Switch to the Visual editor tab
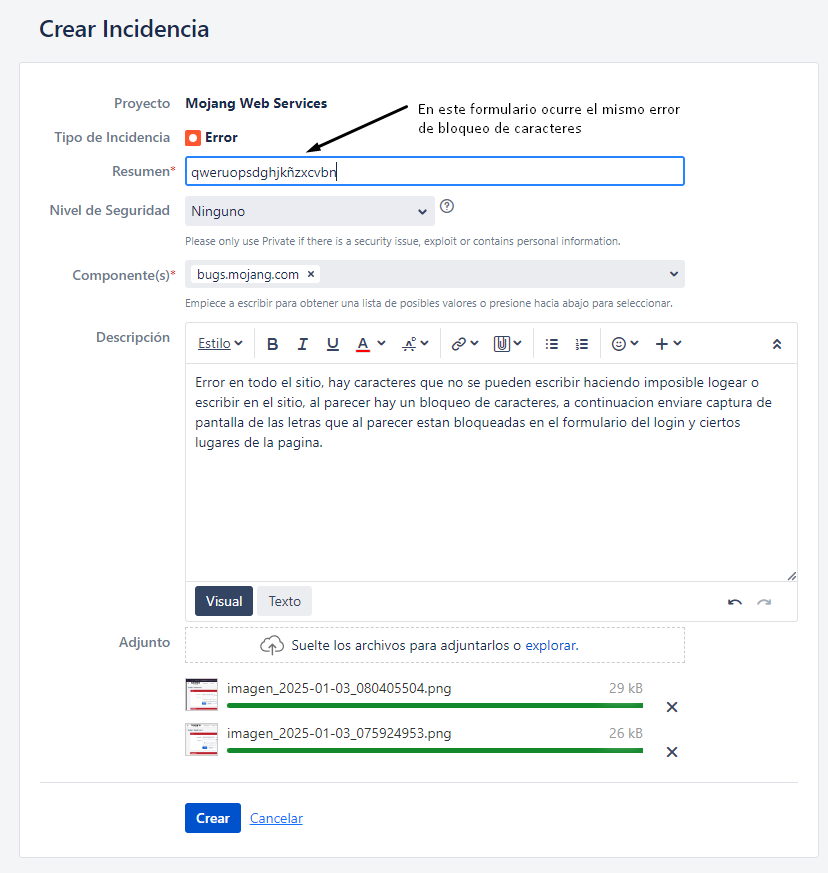 click(224, 601)
